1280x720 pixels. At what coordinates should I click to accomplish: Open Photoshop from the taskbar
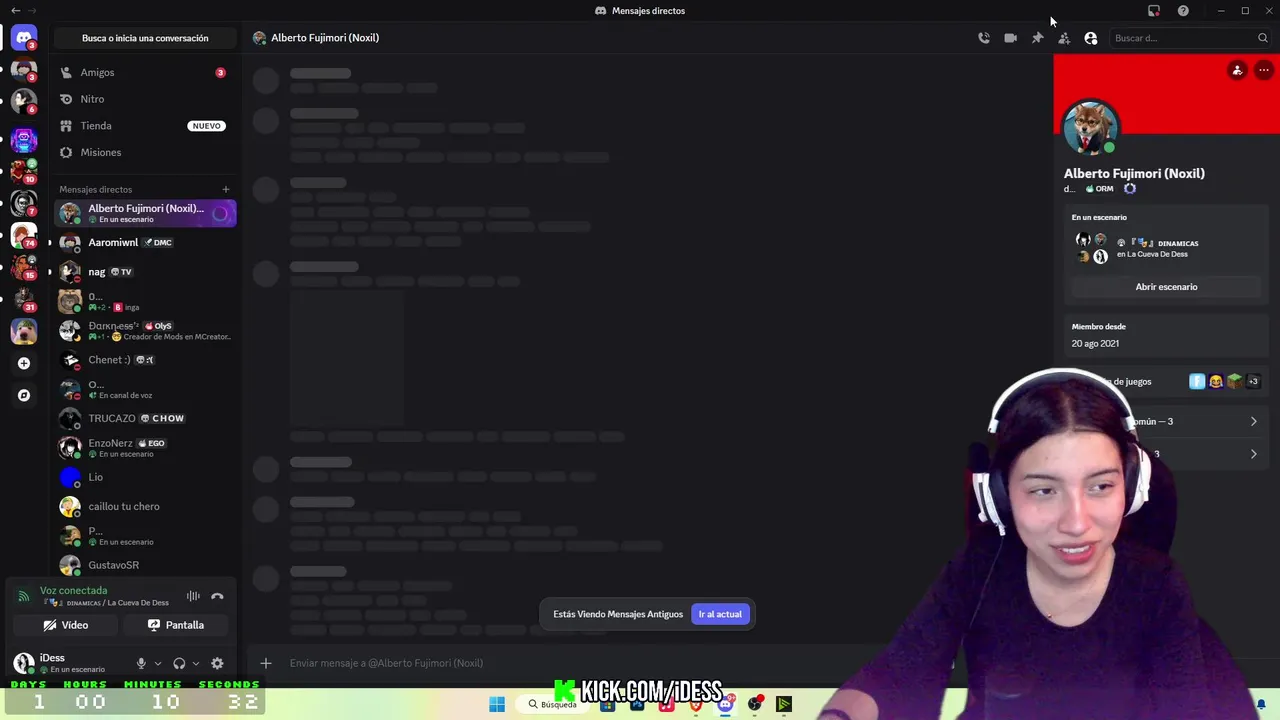point(637,704)
